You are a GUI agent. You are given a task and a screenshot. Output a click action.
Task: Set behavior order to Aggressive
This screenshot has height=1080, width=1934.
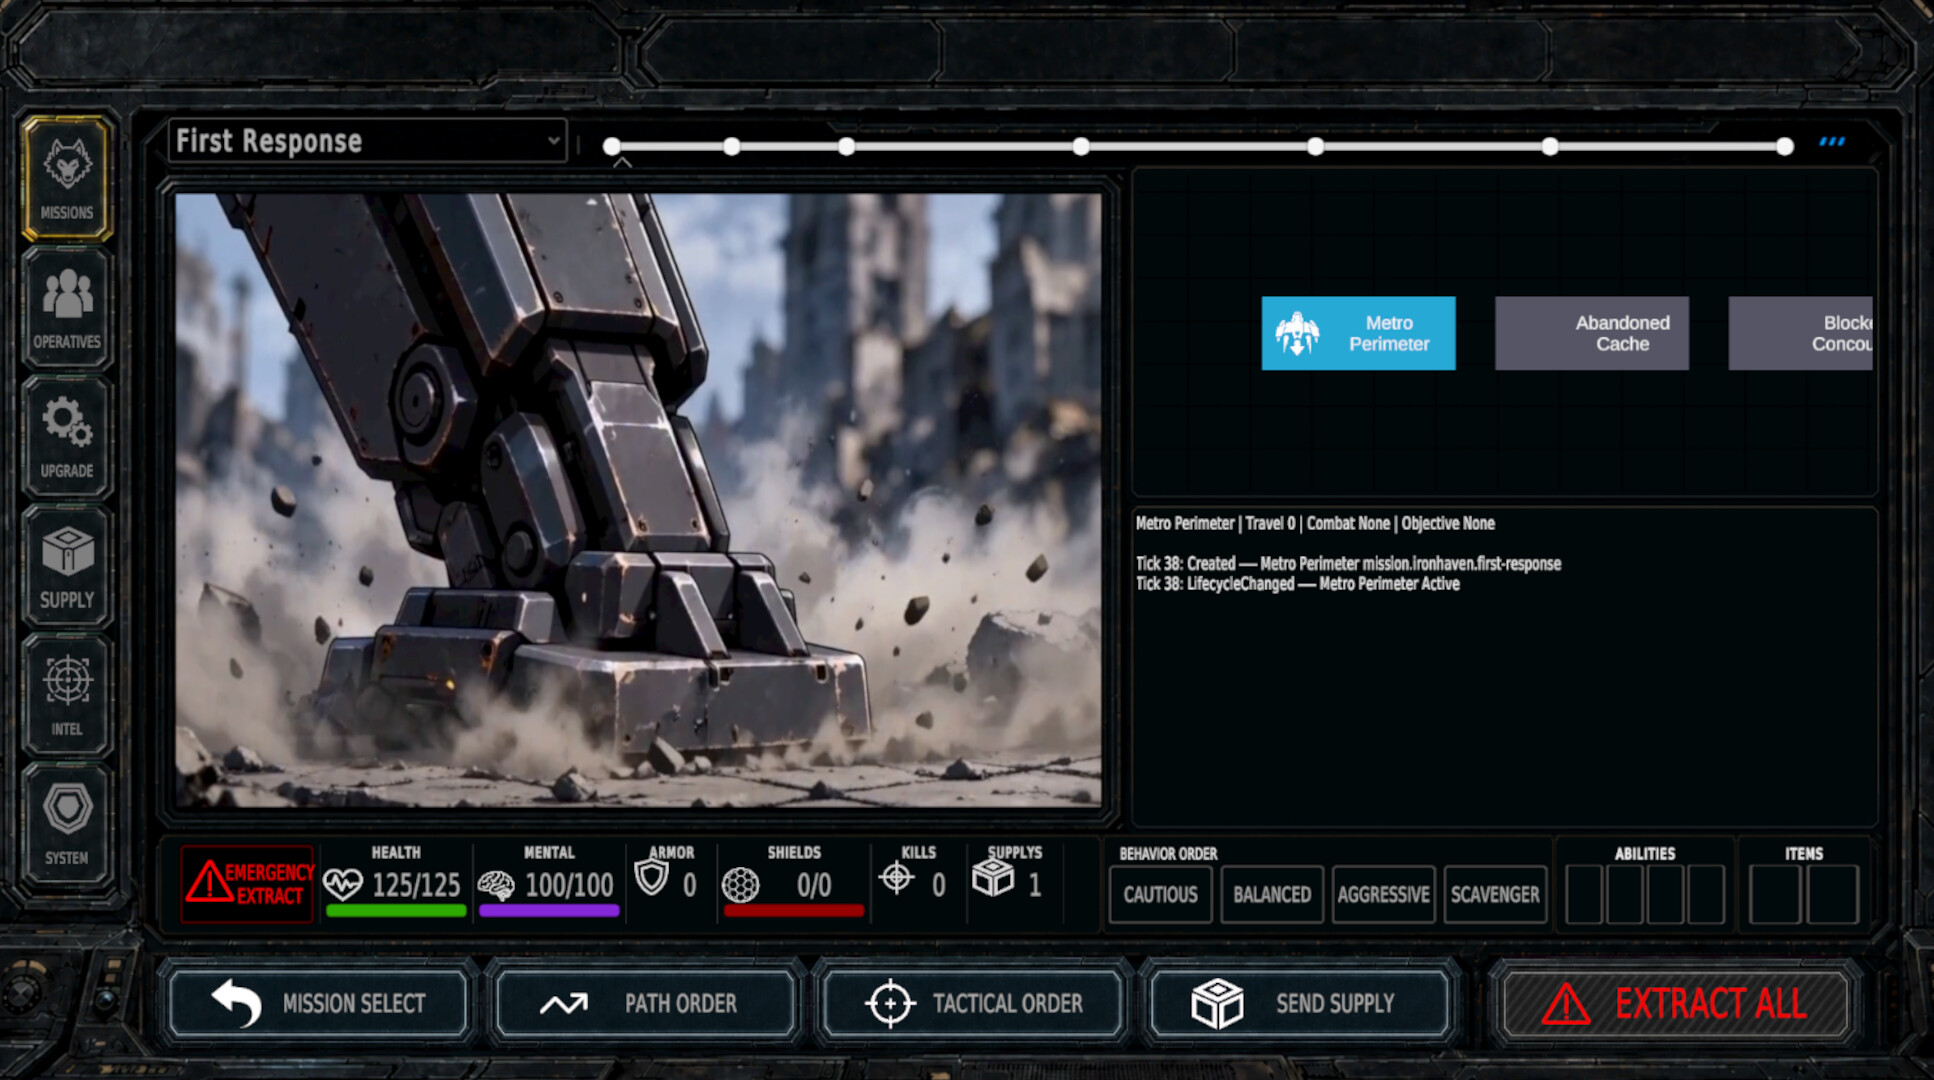tap(1384, 894)
